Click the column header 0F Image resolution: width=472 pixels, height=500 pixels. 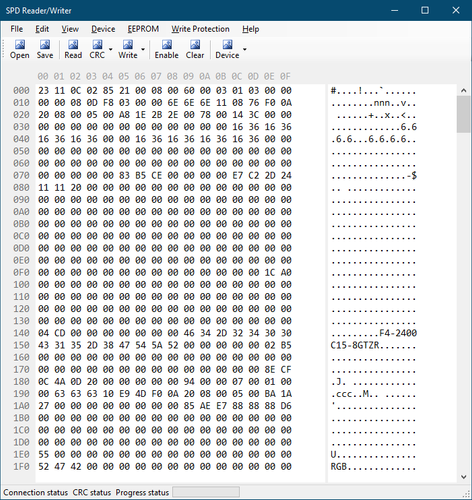point(285,76)
